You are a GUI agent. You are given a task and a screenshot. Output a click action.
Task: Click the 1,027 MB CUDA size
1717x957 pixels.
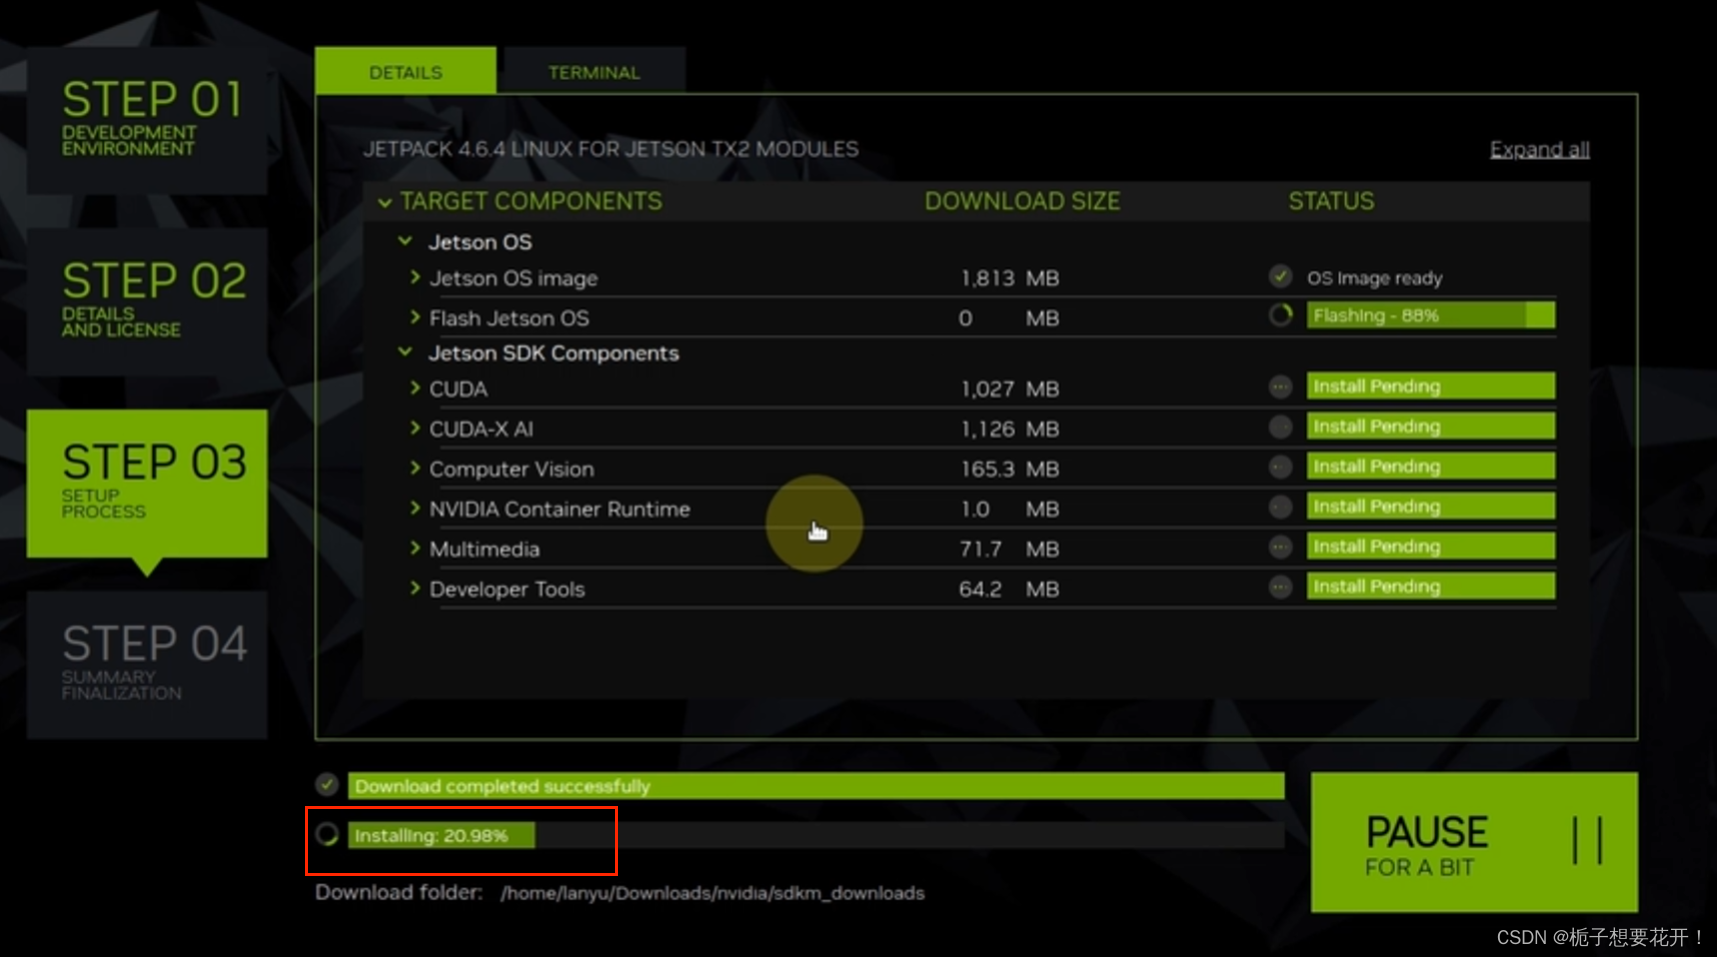coord(1010,389)
